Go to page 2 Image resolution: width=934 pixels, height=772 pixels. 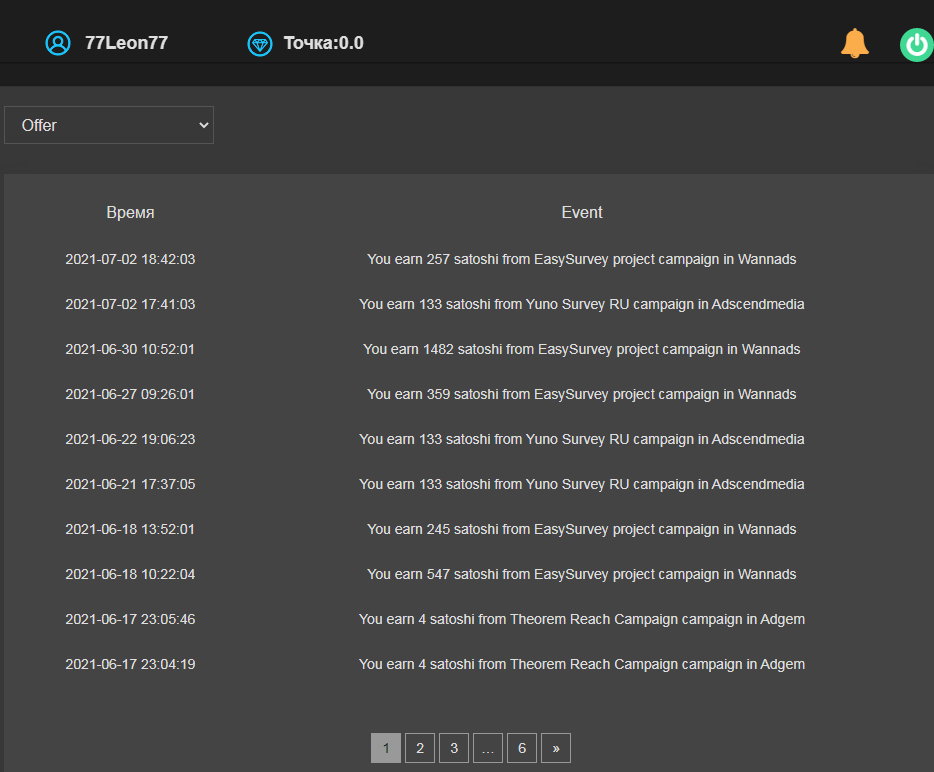420,748
